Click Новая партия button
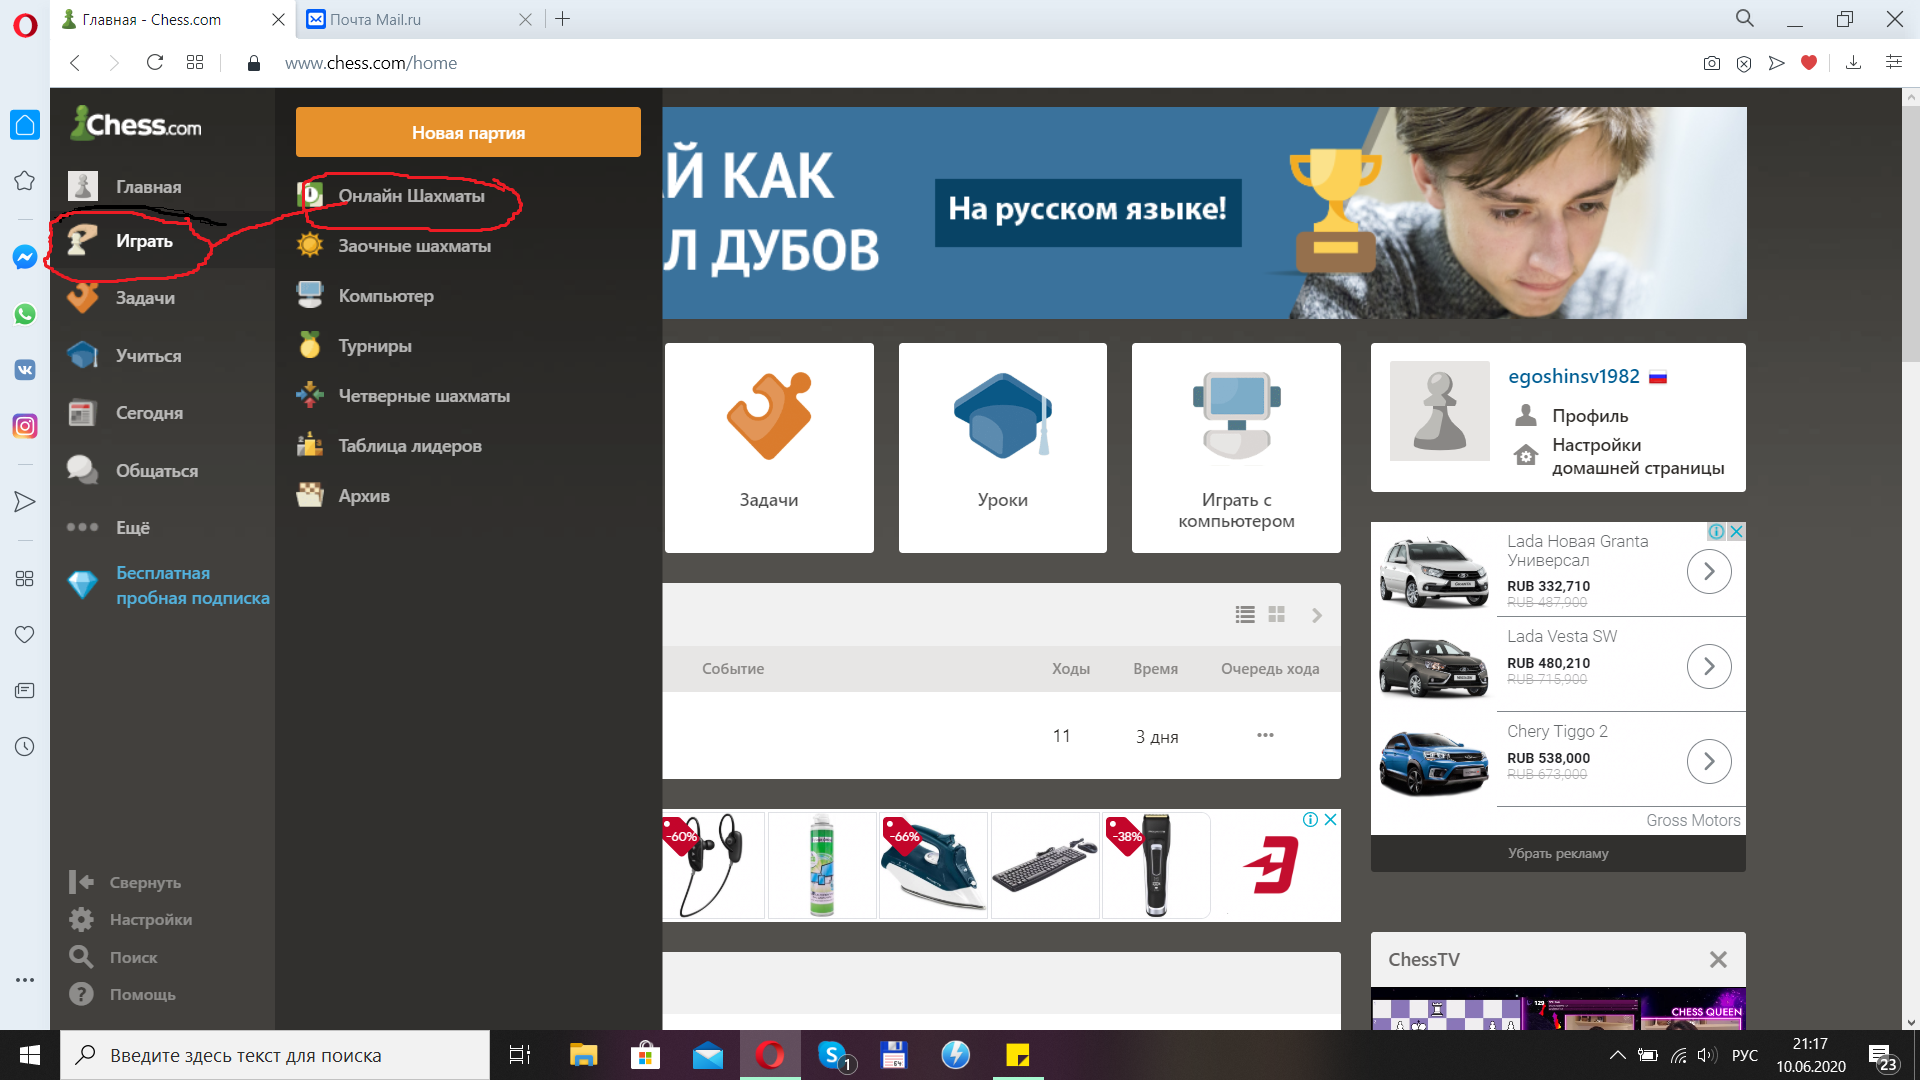 coord(468,132)
